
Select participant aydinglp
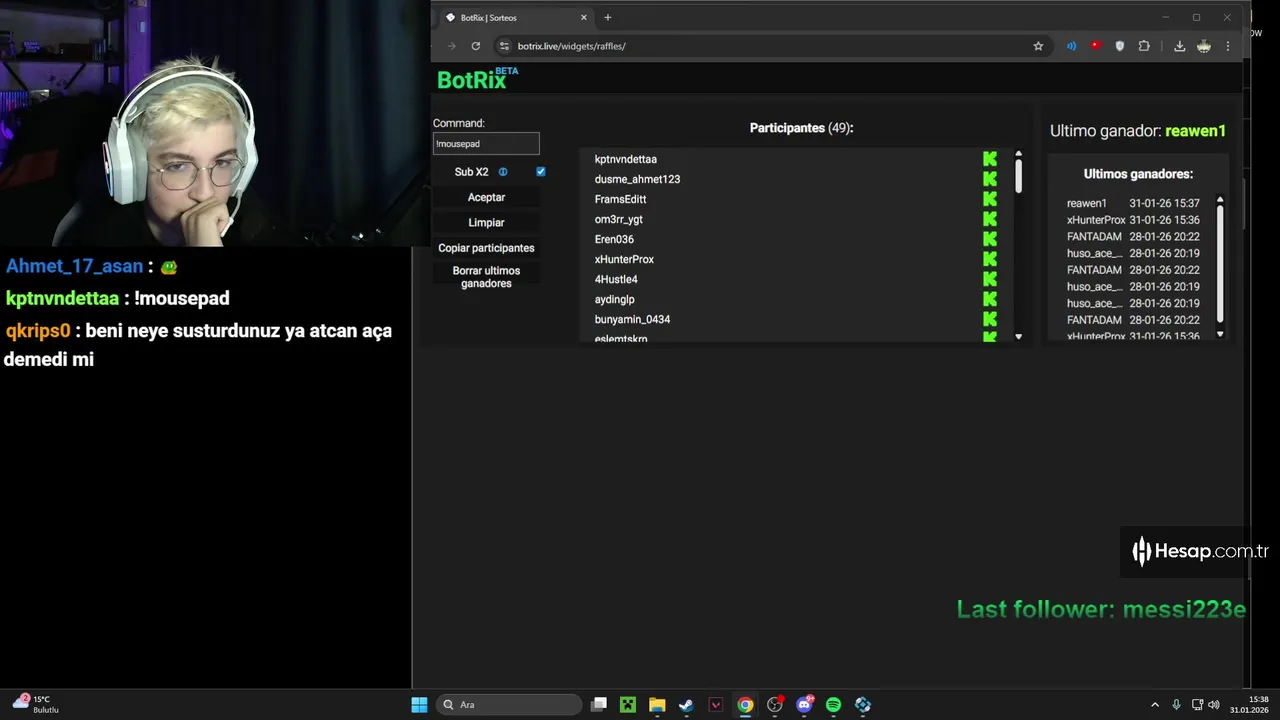[614, 299]
